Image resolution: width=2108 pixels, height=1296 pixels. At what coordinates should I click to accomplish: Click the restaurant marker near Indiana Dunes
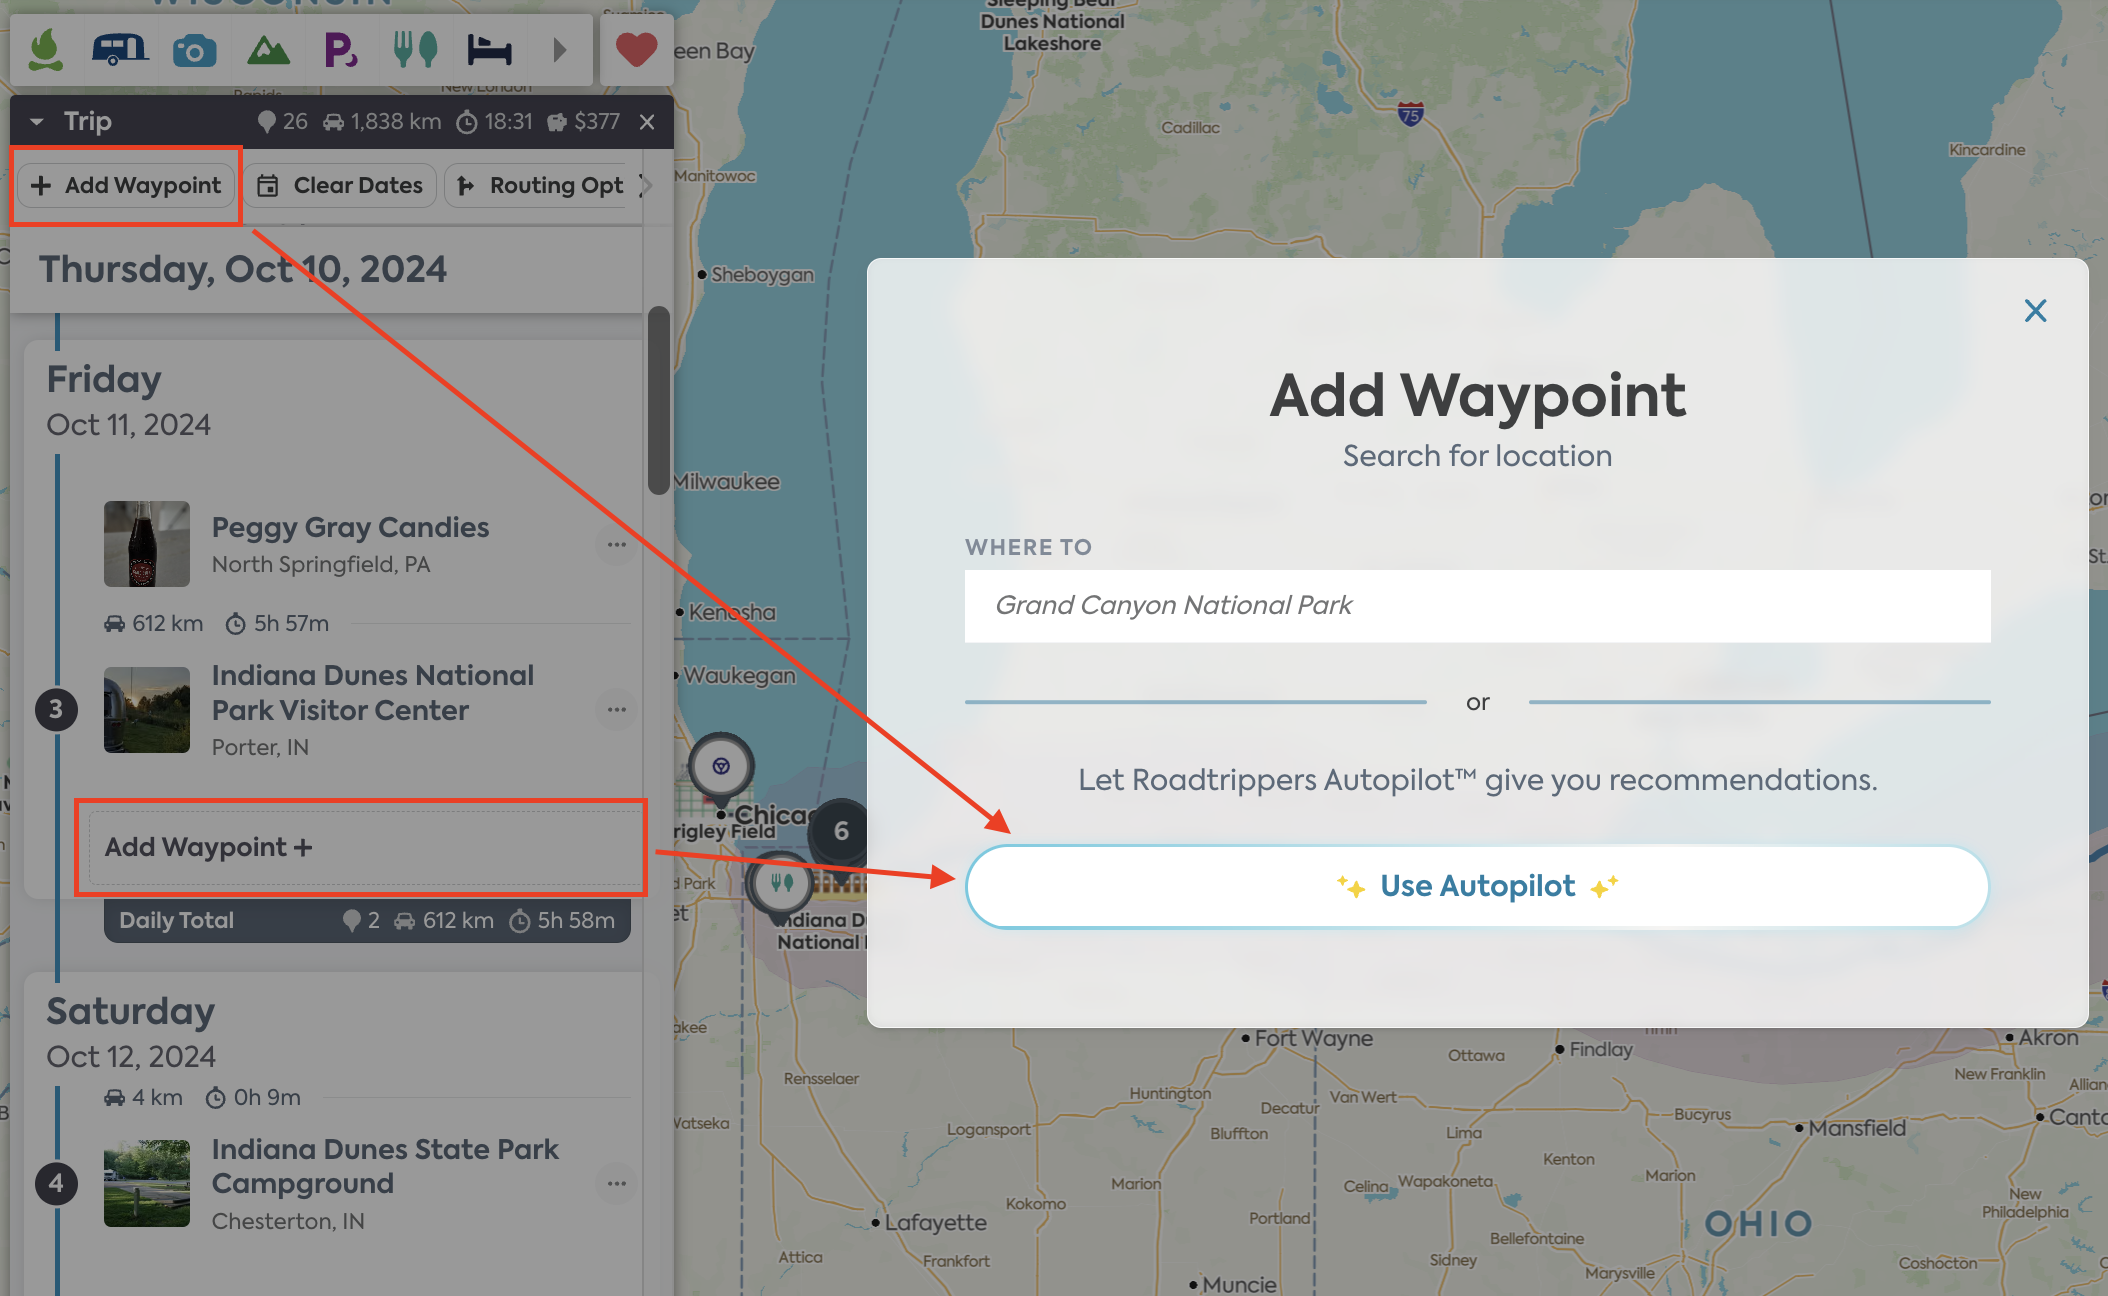click(x=782, y=883)
